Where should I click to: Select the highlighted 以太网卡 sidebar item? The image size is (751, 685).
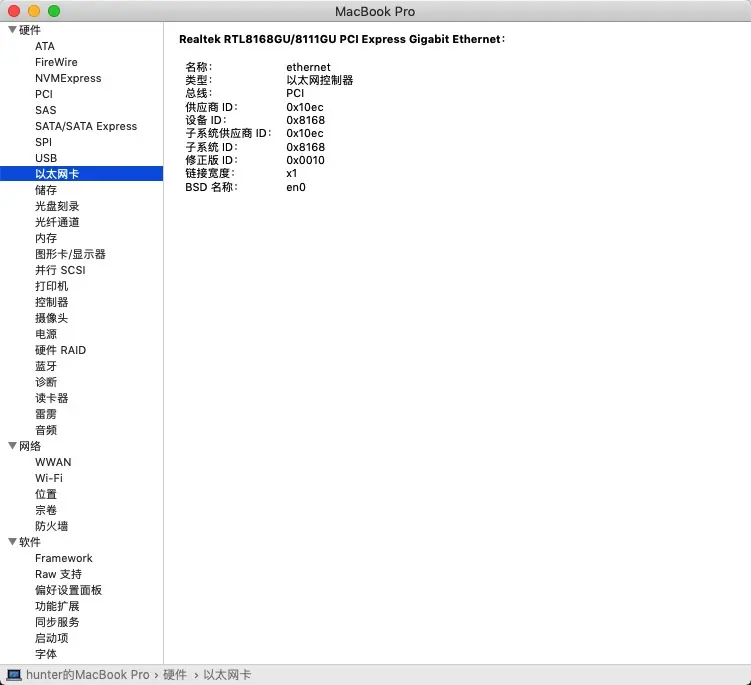[57, 174]
